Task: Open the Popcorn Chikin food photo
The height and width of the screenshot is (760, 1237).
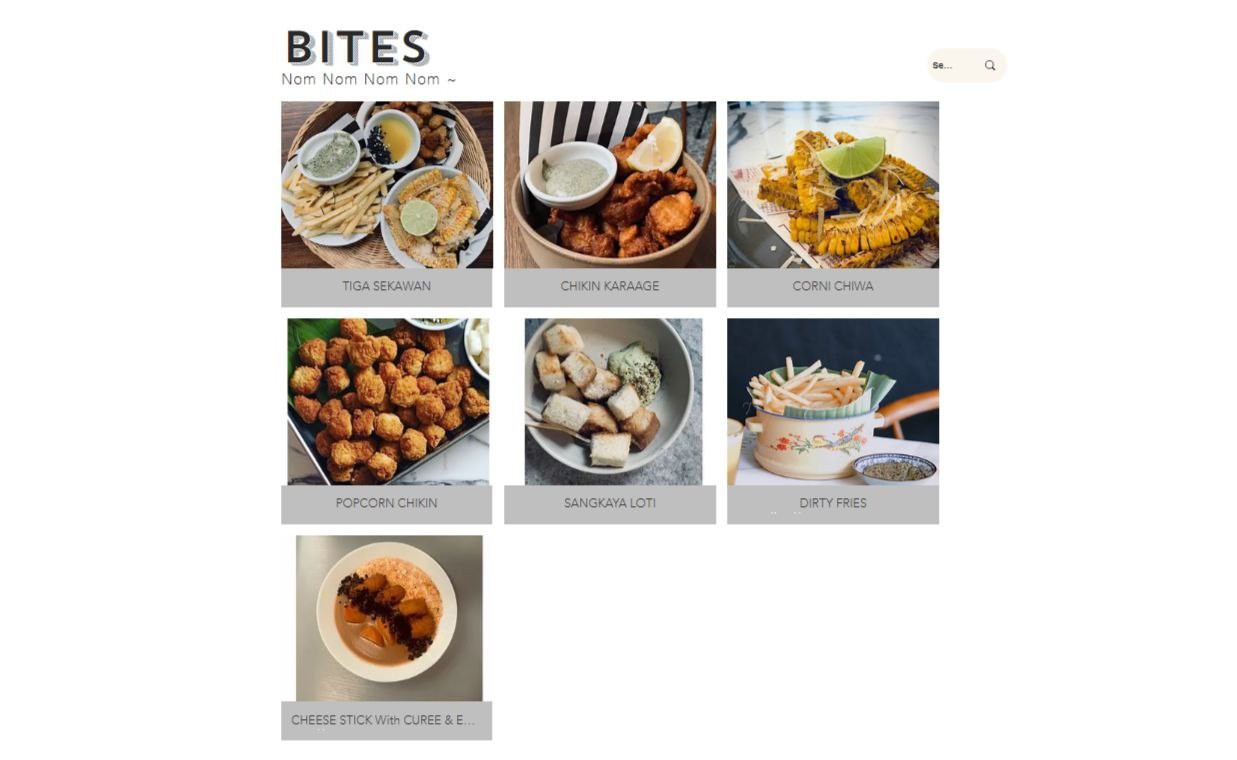Action: (388, 401)
